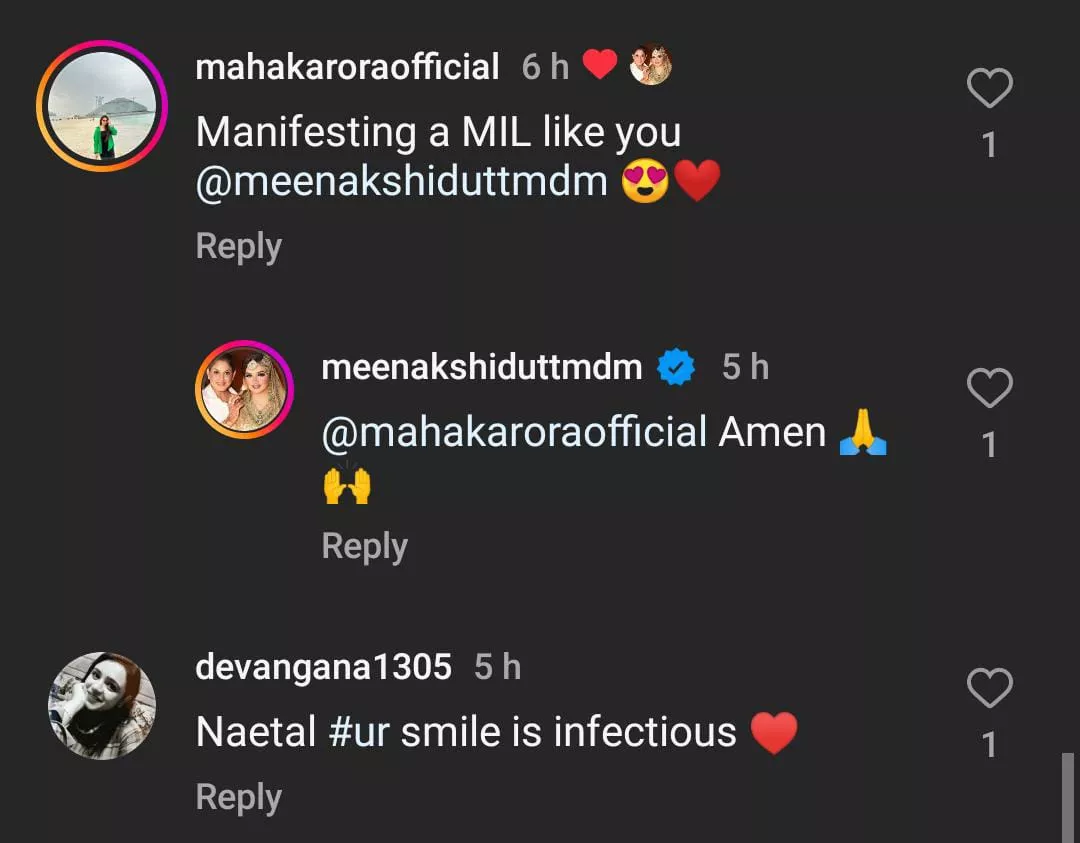
Task: Like mahakaroraofficial's comment with the heart
Action: tap(990, 90)
